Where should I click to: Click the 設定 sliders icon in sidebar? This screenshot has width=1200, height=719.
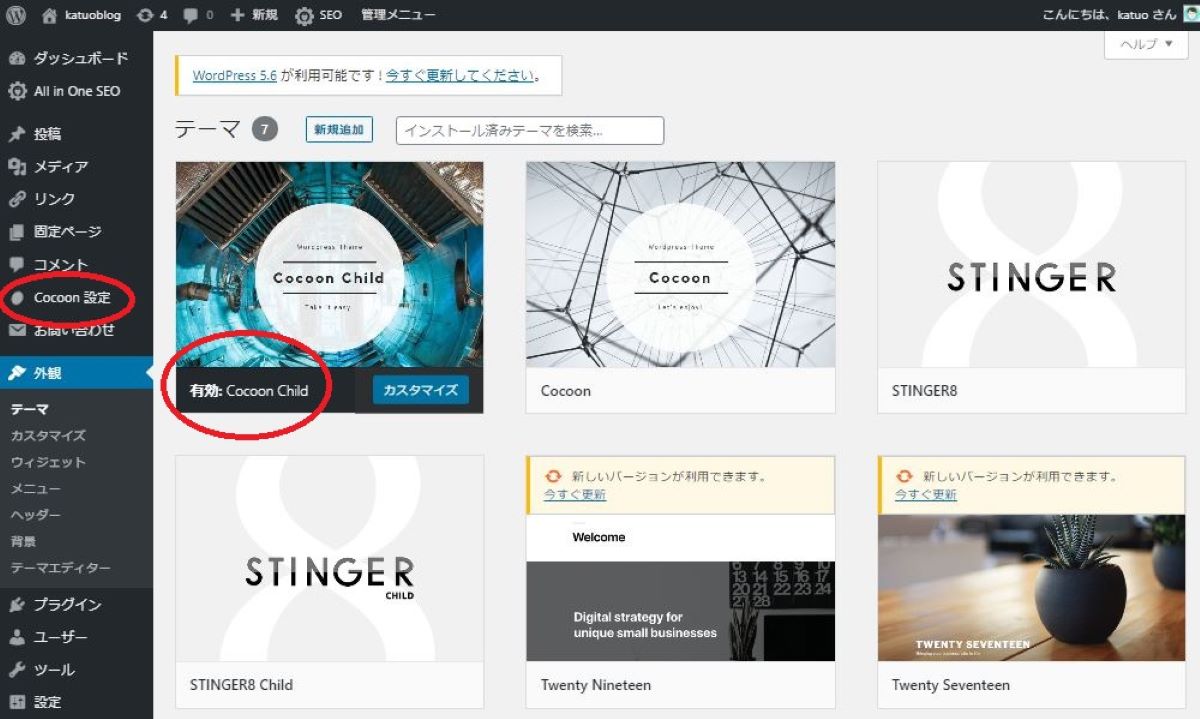17,702
